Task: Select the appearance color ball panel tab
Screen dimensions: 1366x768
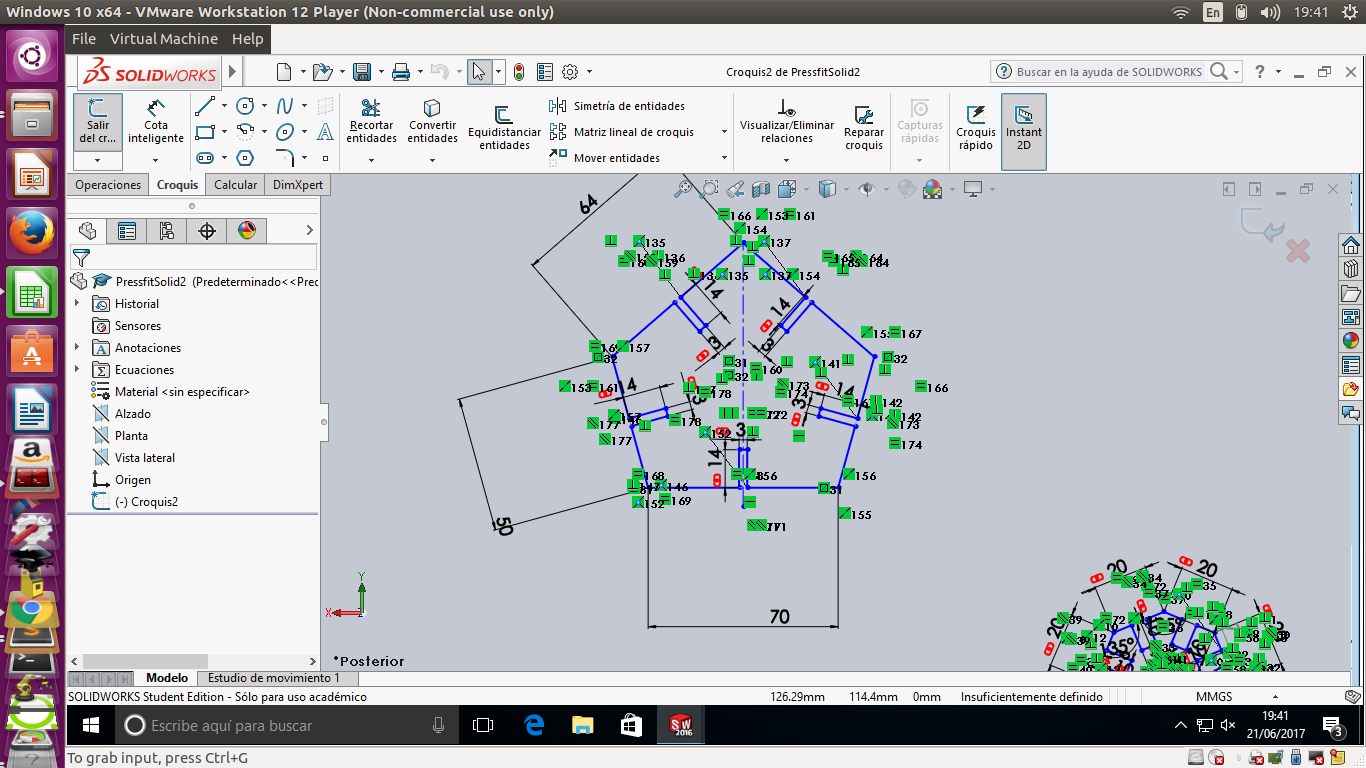Action: pyautogui.click(x=247, y=231)
